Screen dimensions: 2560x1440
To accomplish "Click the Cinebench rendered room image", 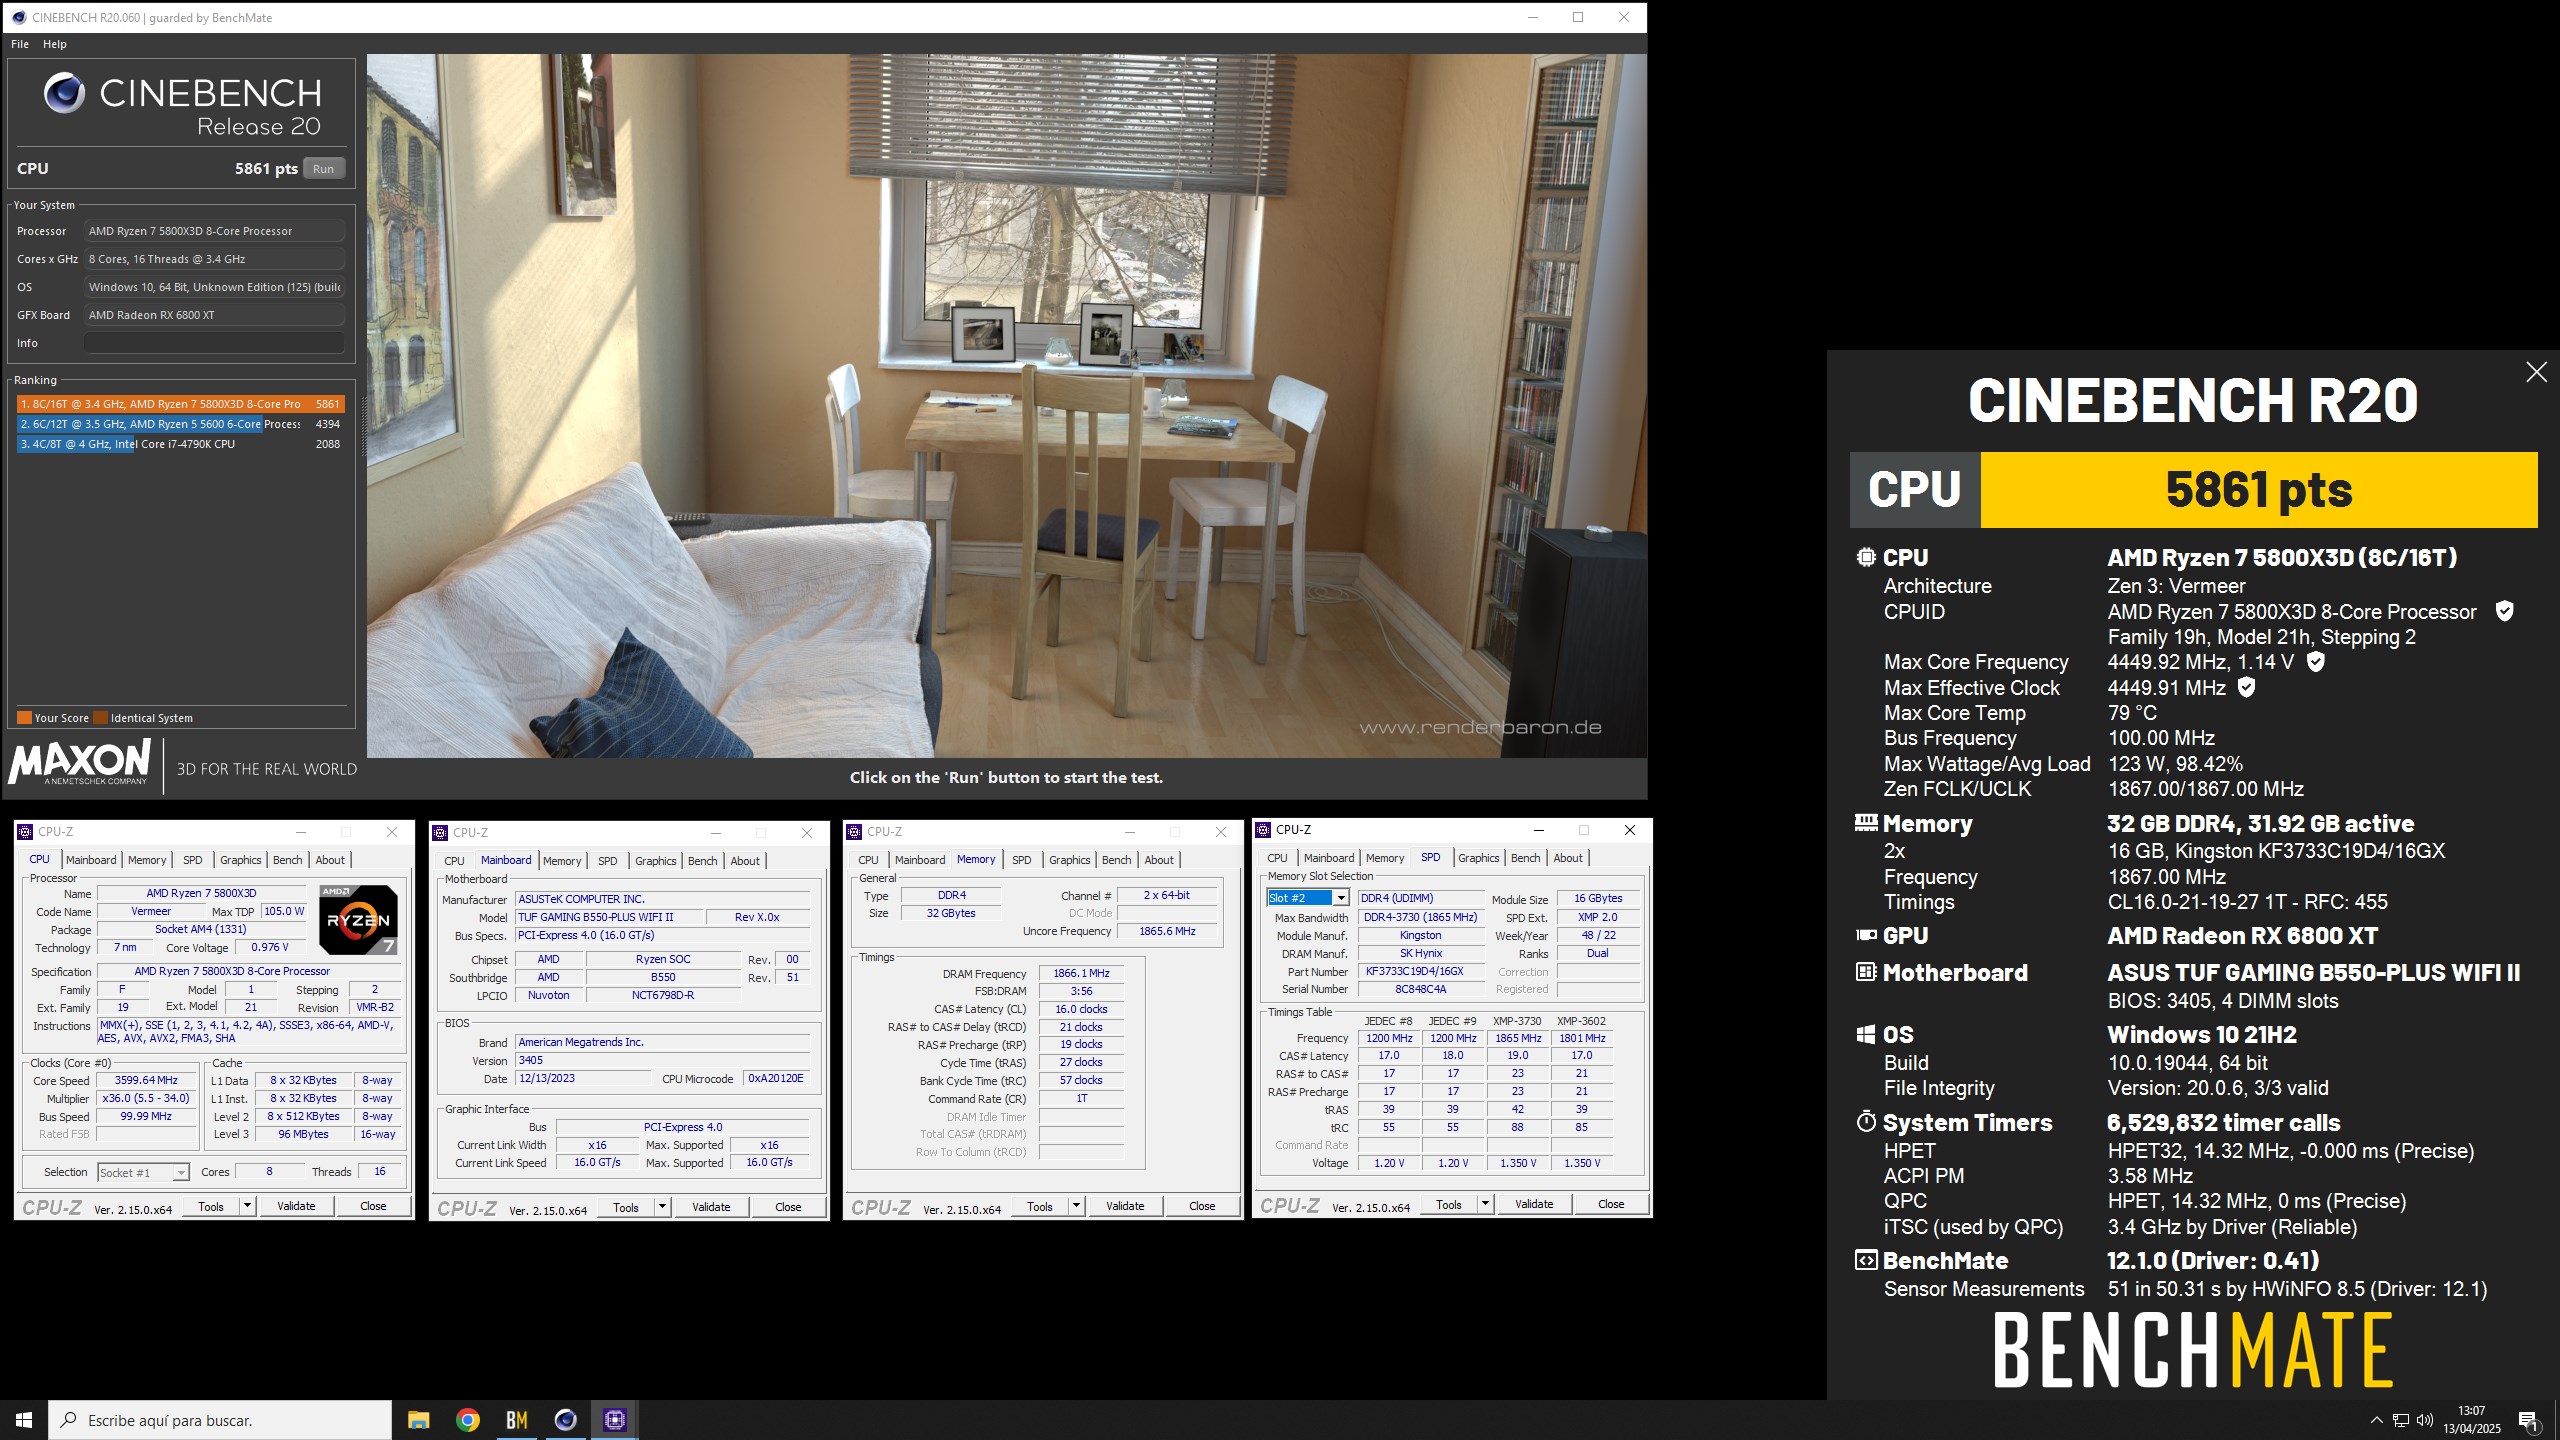I will tap(1006, 405).
